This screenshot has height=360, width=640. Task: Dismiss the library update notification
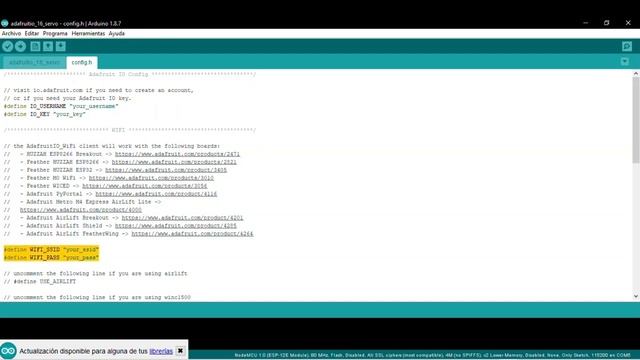click(x=180, y=351)
